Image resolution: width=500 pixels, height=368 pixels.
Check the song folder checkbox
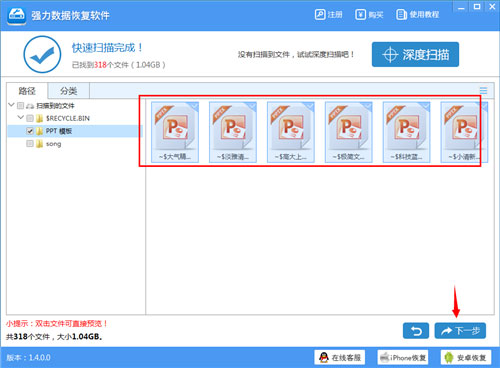[30, 144]
